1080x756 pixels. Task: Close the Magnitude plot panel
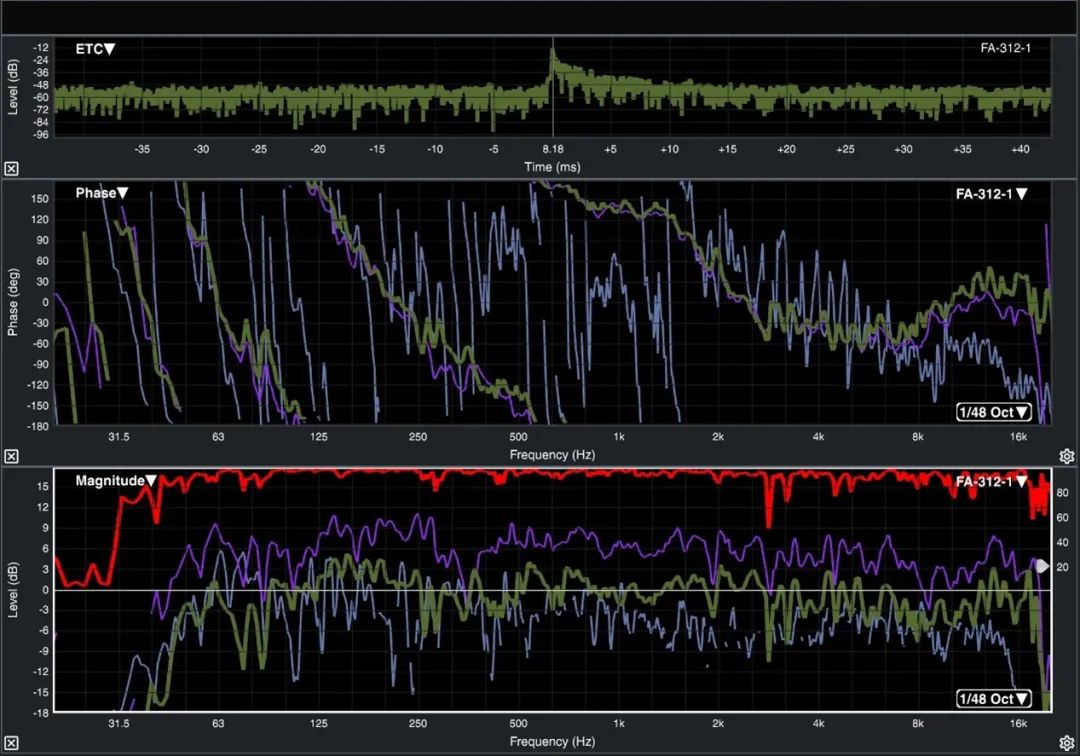coord(11,745)
